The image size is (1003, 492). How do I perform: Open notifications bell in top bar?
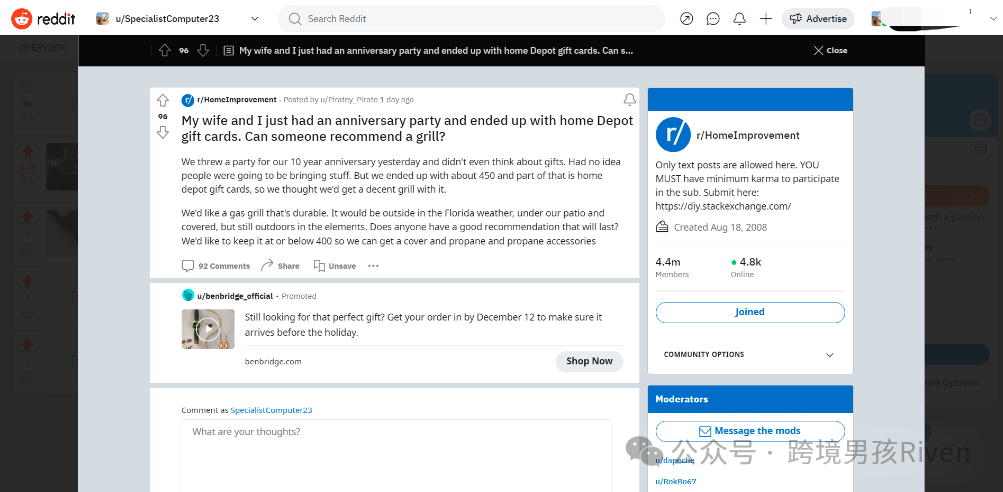pyautogui.click(x=739, y=18)
